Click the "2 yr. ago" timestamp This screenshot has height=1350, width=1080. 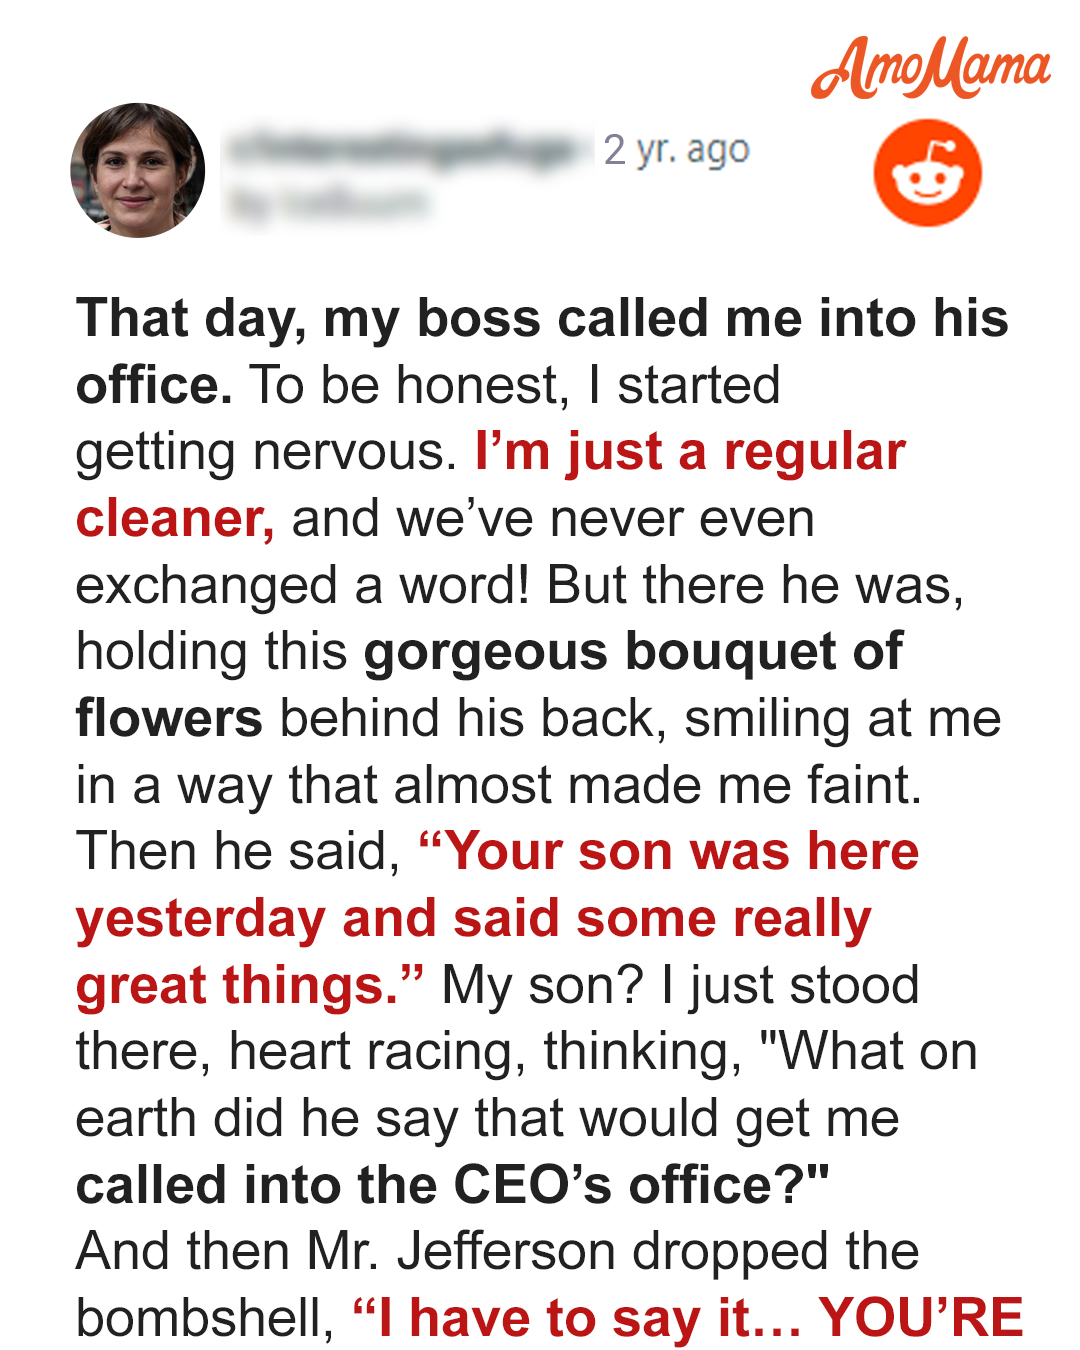coord(676,150)
